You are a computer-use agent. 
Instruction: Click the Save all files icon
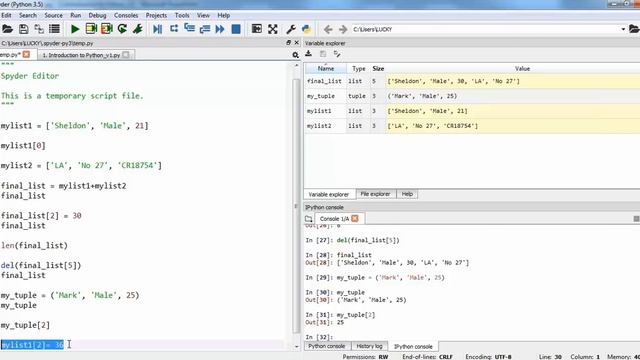(39, 29)
